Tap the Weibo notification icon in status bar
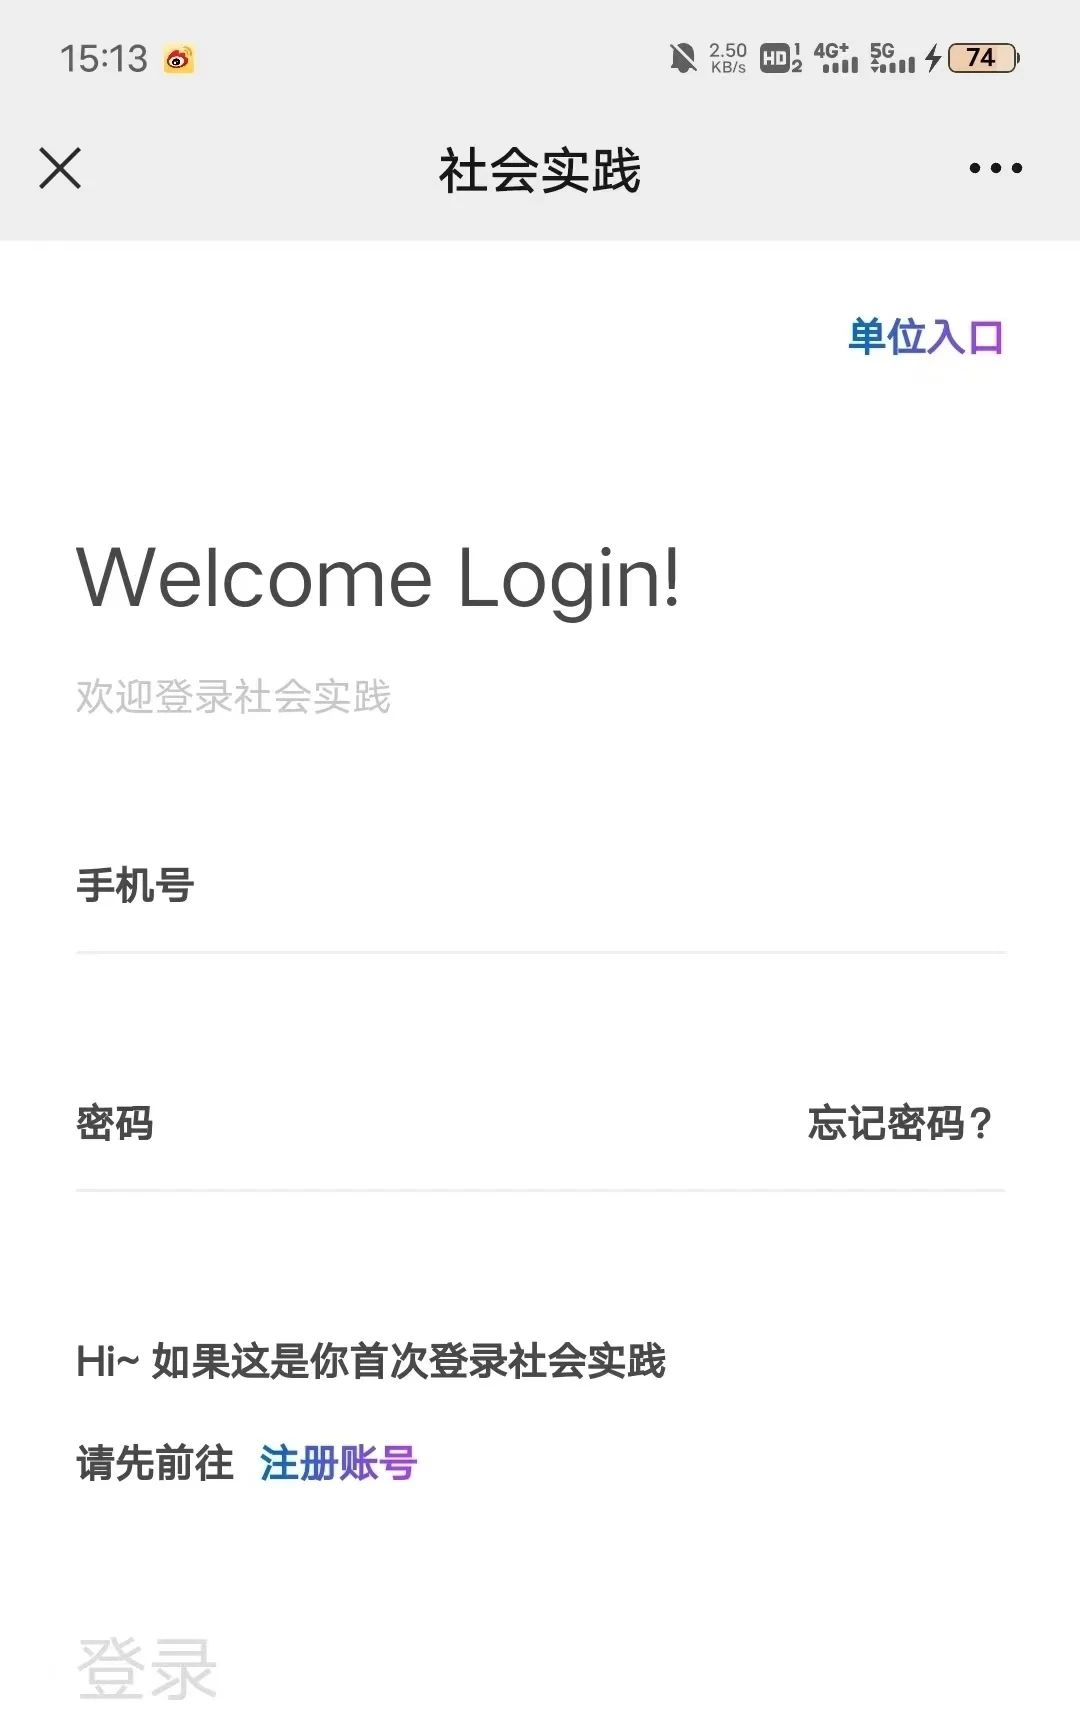Viewport: 1080px width, 1726px height. 179,59
